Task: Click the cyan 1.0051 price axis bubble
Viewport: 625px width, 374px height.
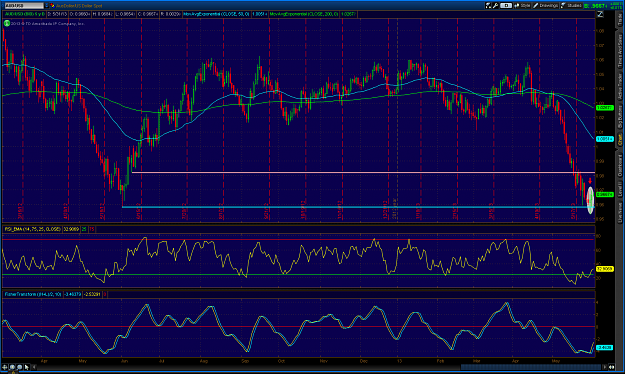Action: coord(604,139)
